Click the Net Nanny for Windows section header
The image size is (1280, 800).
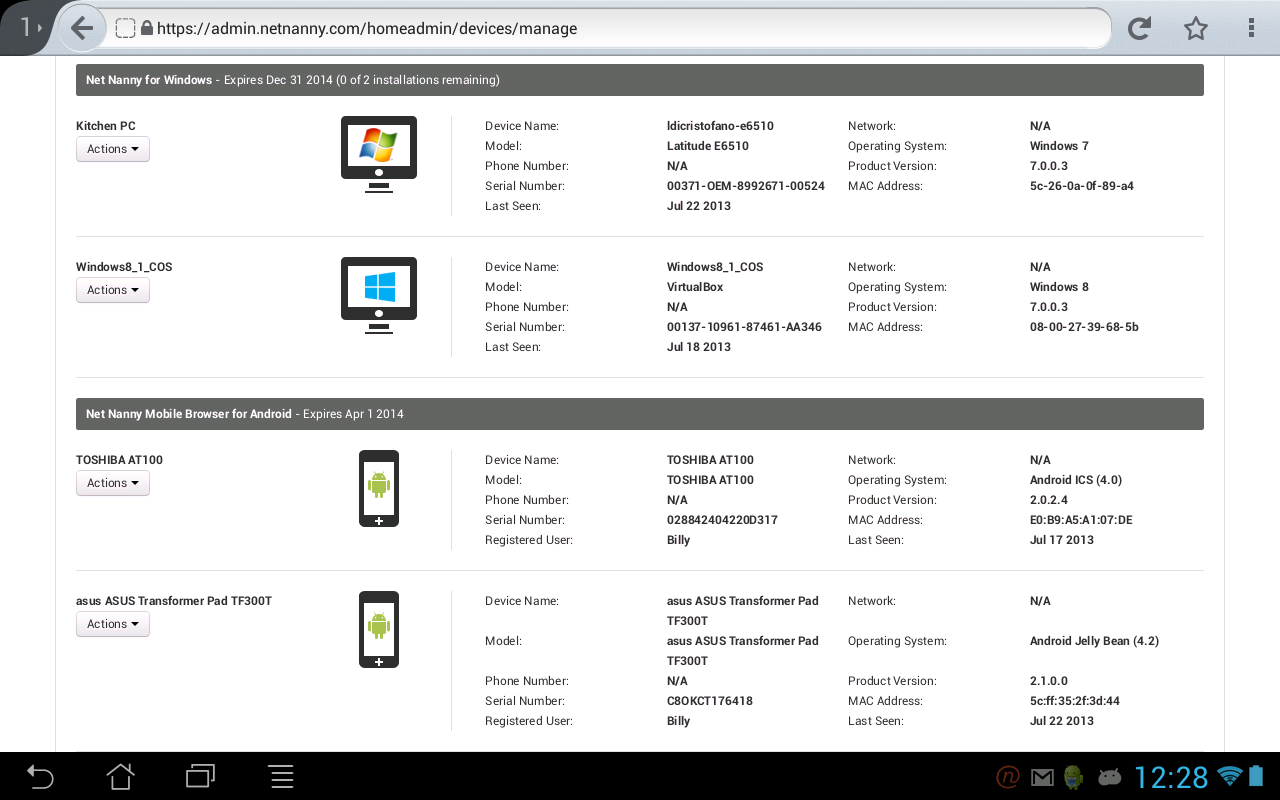tap(640, 80)
